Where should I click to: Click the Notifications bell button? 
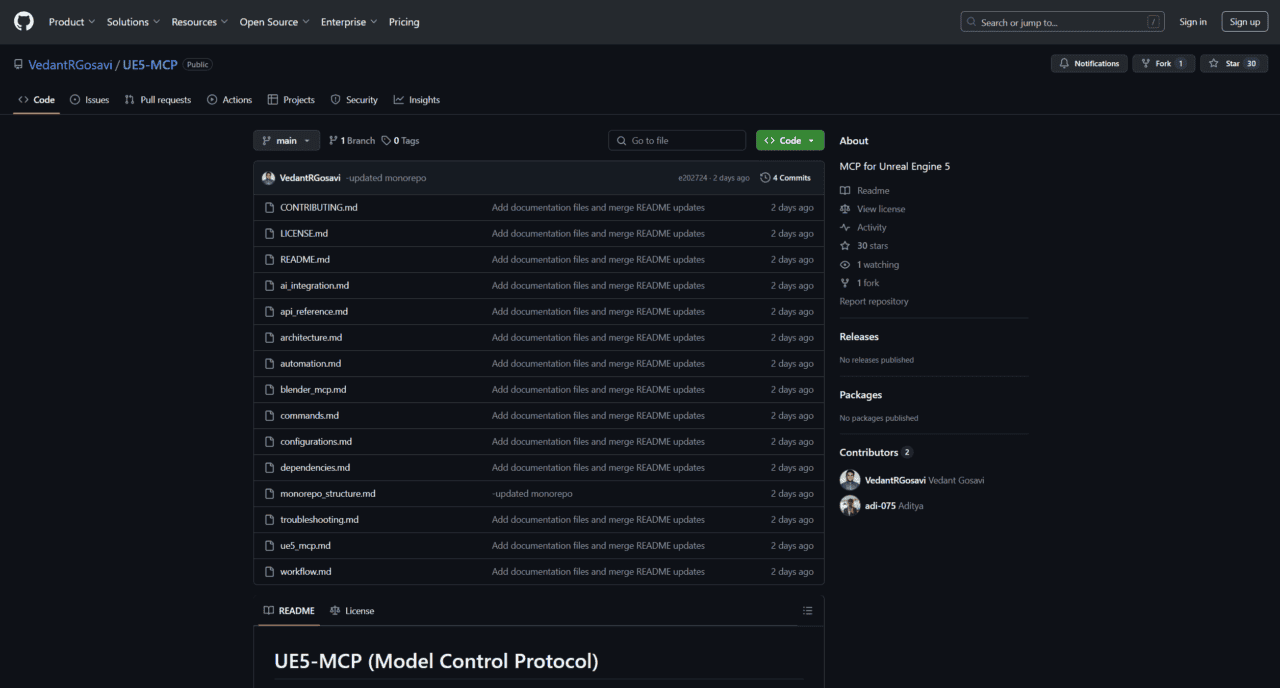1089,64
